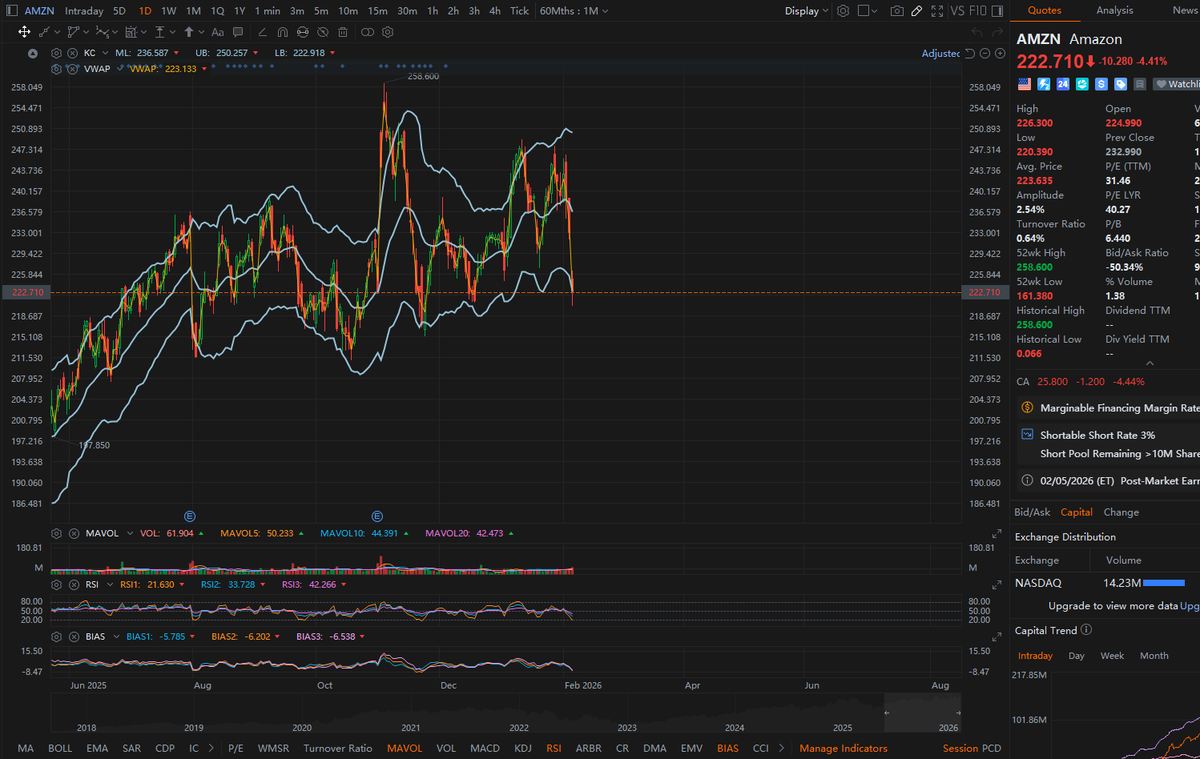Toggle the BOLL indicator

pos(60,748)
